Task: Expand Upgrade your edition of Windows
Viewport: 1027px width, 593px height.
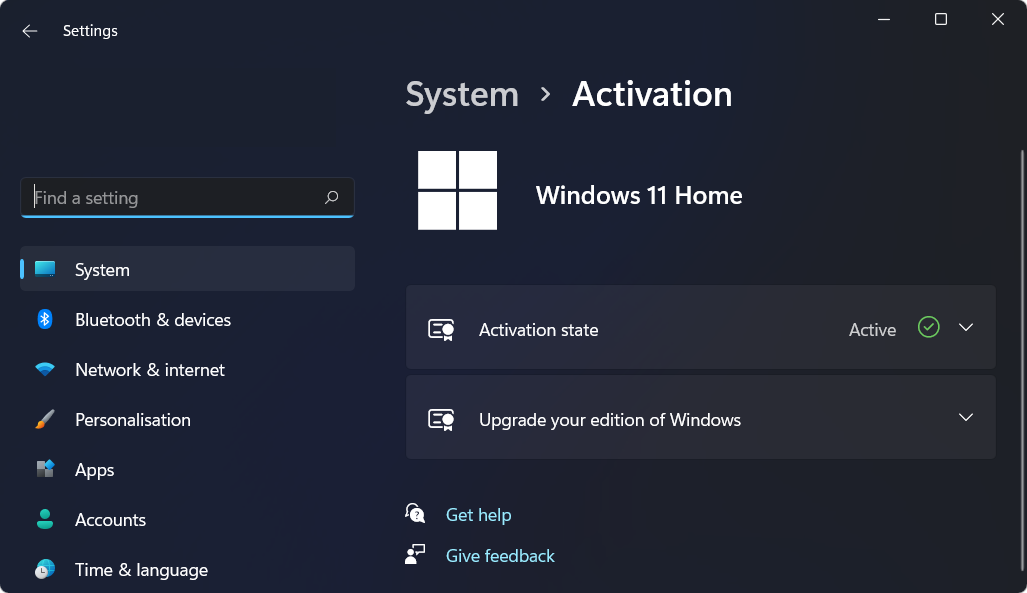Action: click(x=965, y=417)
